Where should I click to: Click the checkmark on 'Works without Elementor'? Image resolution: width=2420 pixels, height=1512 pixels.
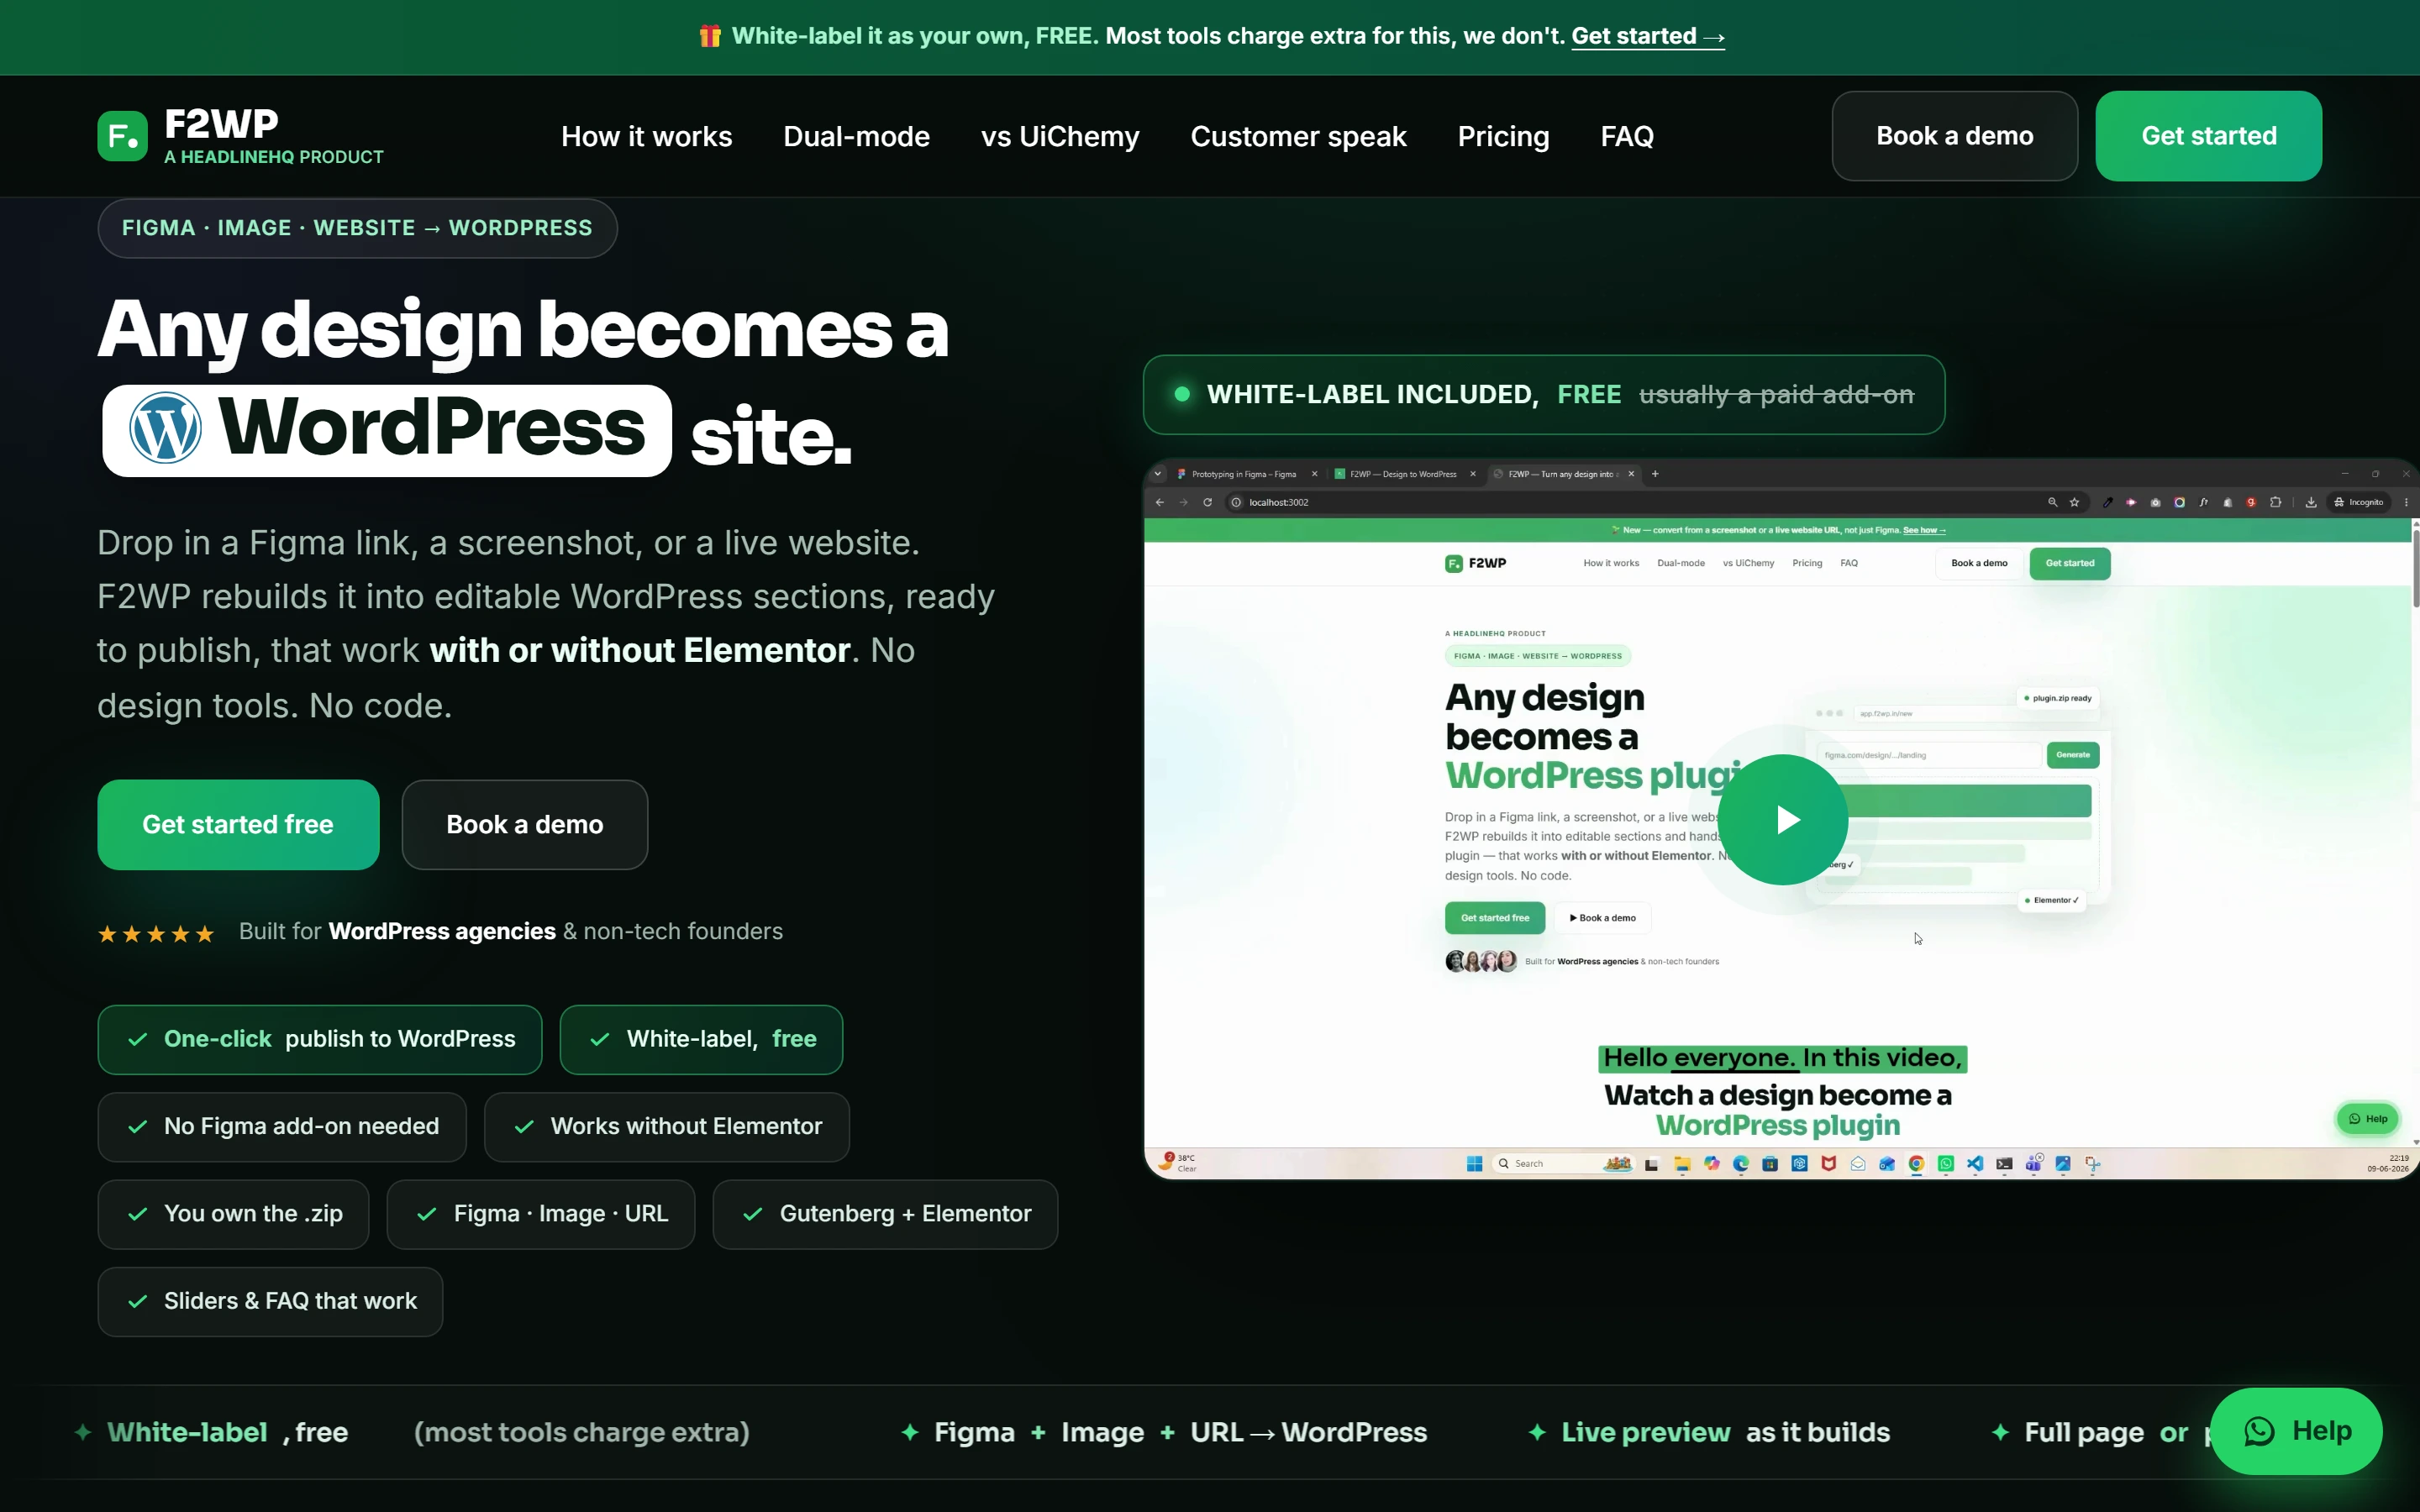(x=524, y=1126)
